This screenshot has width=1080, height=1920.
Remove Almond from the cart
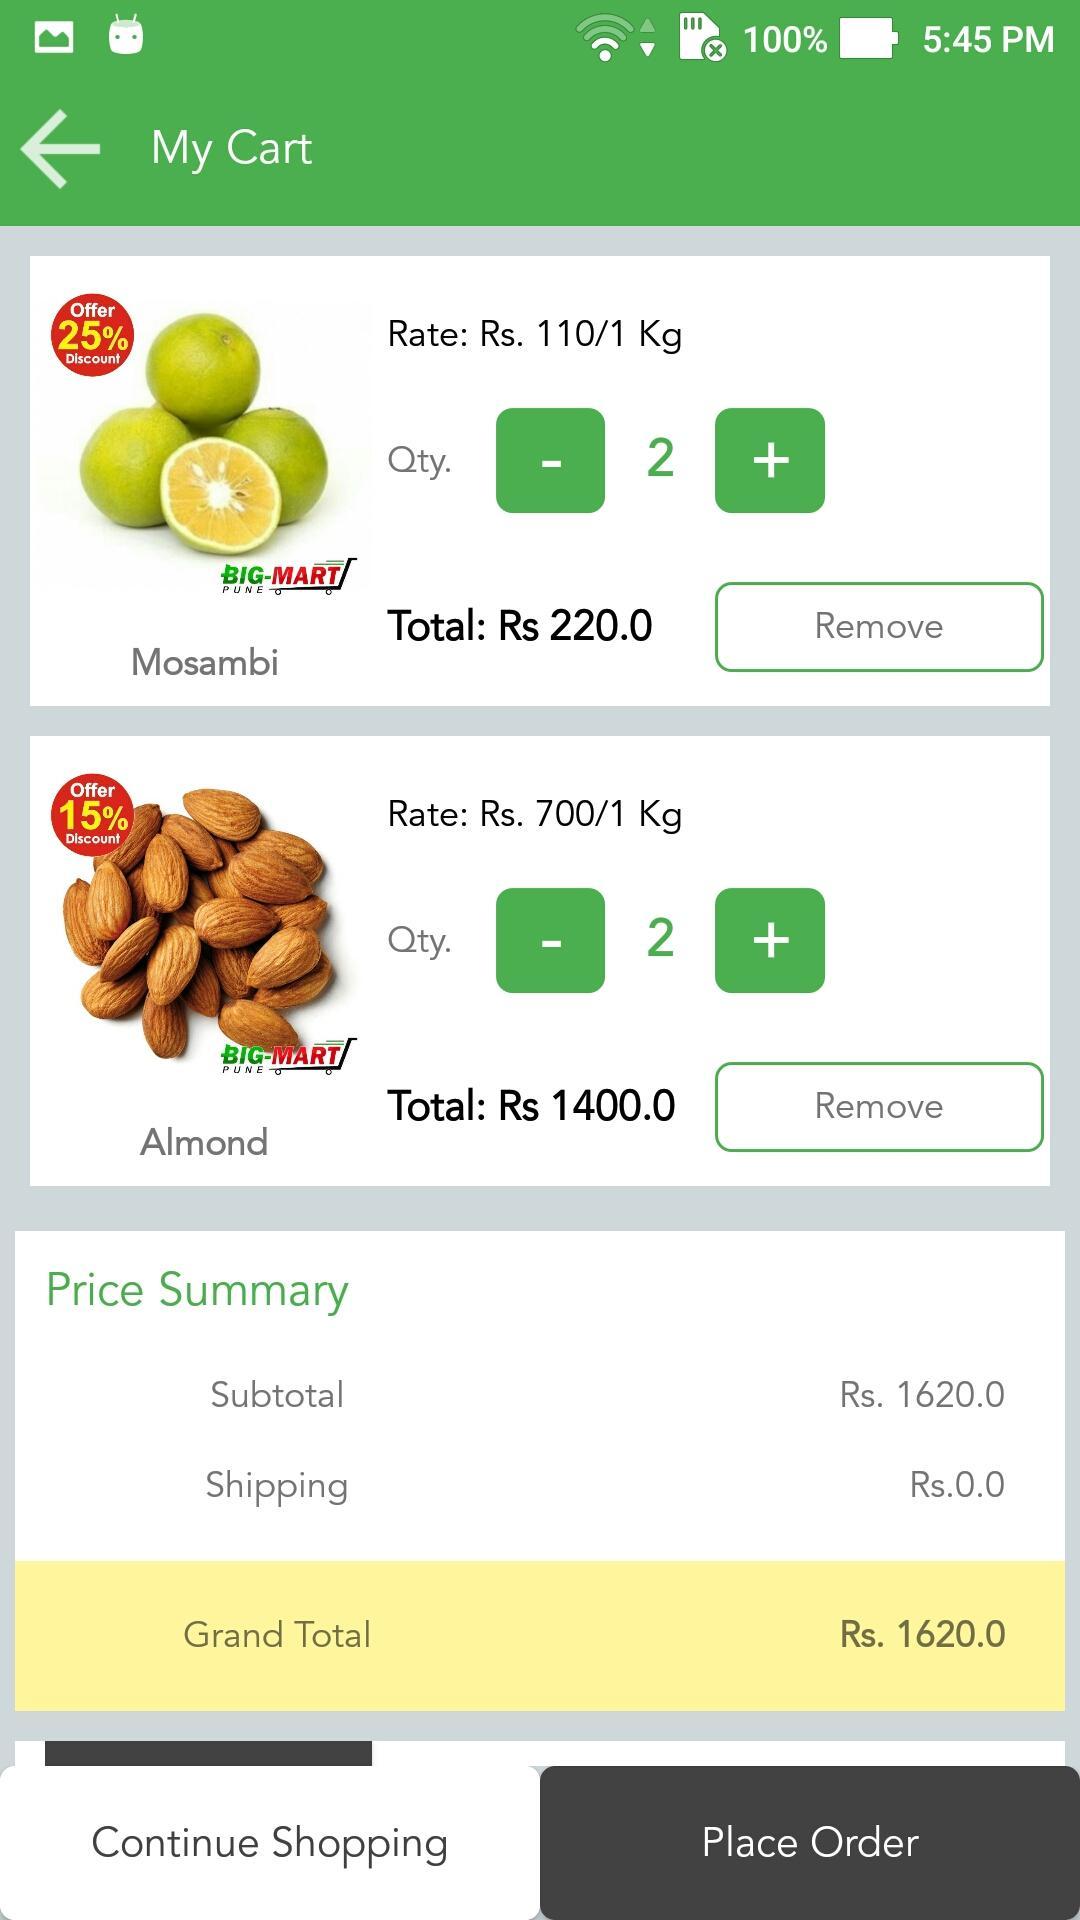(879, 1106)
